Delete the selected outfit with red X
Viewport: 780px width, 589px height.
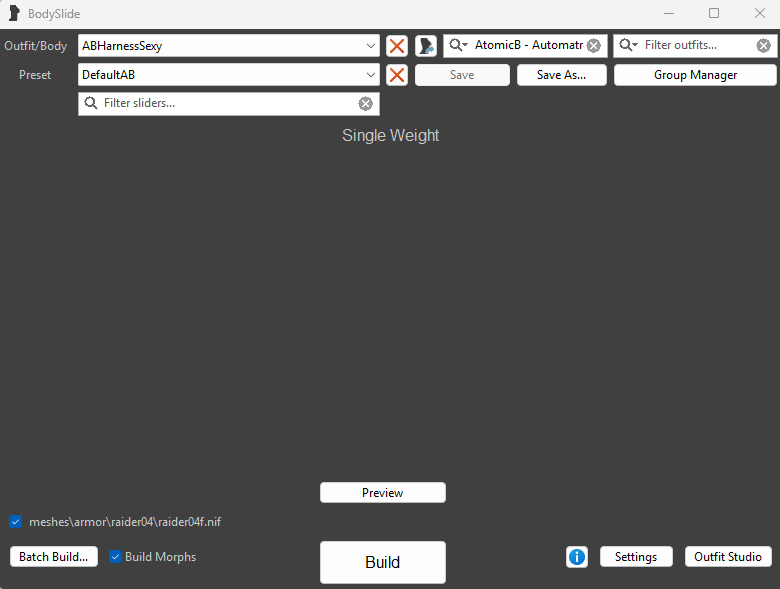click(396, 46)
